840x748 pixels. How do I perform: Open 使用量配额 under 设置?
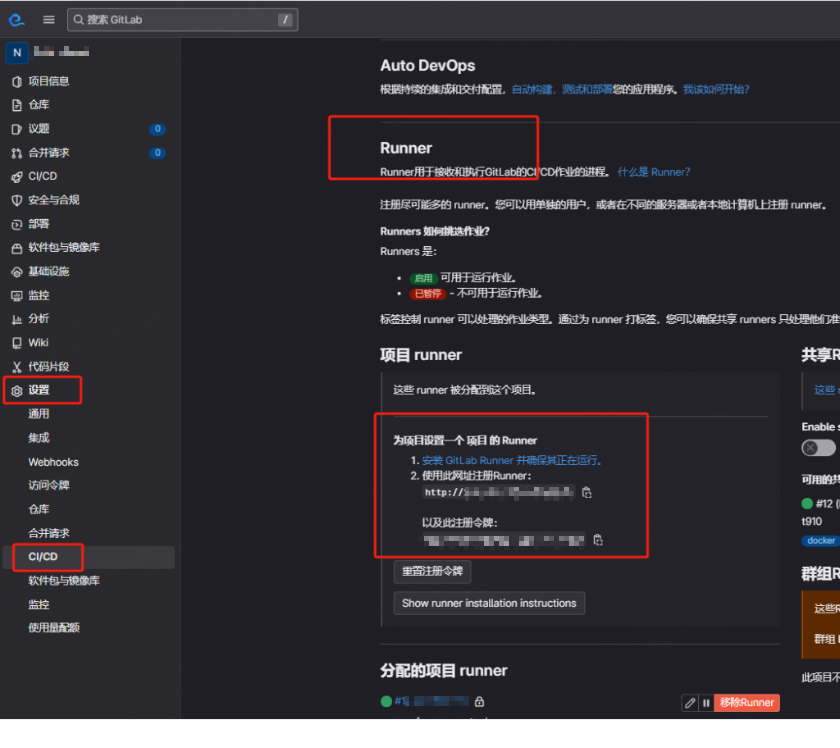point(54,628)
